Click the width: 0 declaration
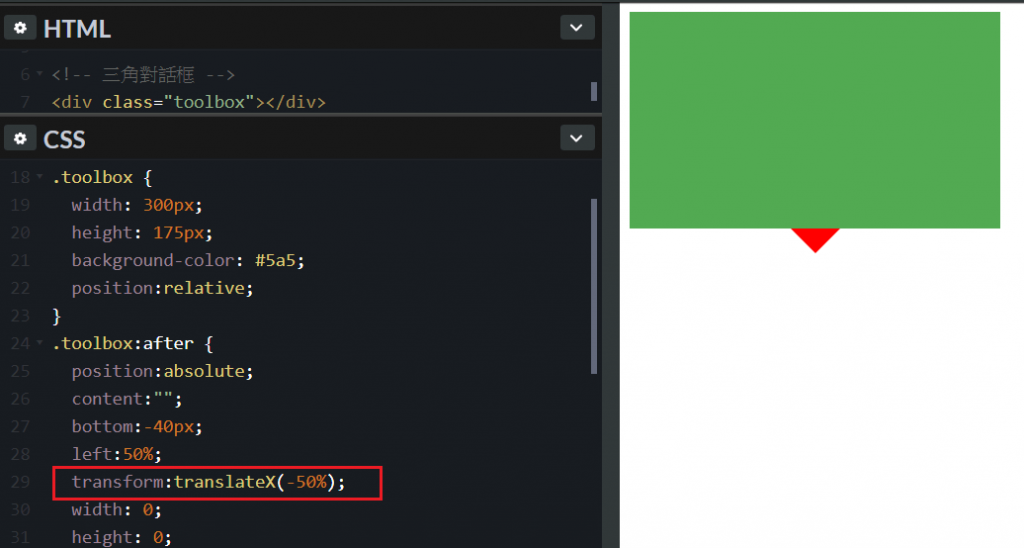The height and width of the screenshot is (548, 1024). [117, 509]
